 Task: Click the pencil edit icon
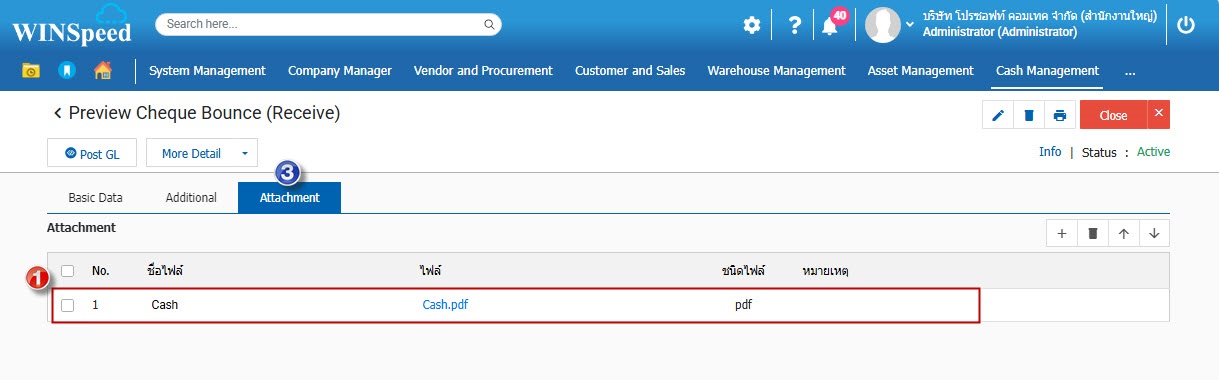point(997,115)
